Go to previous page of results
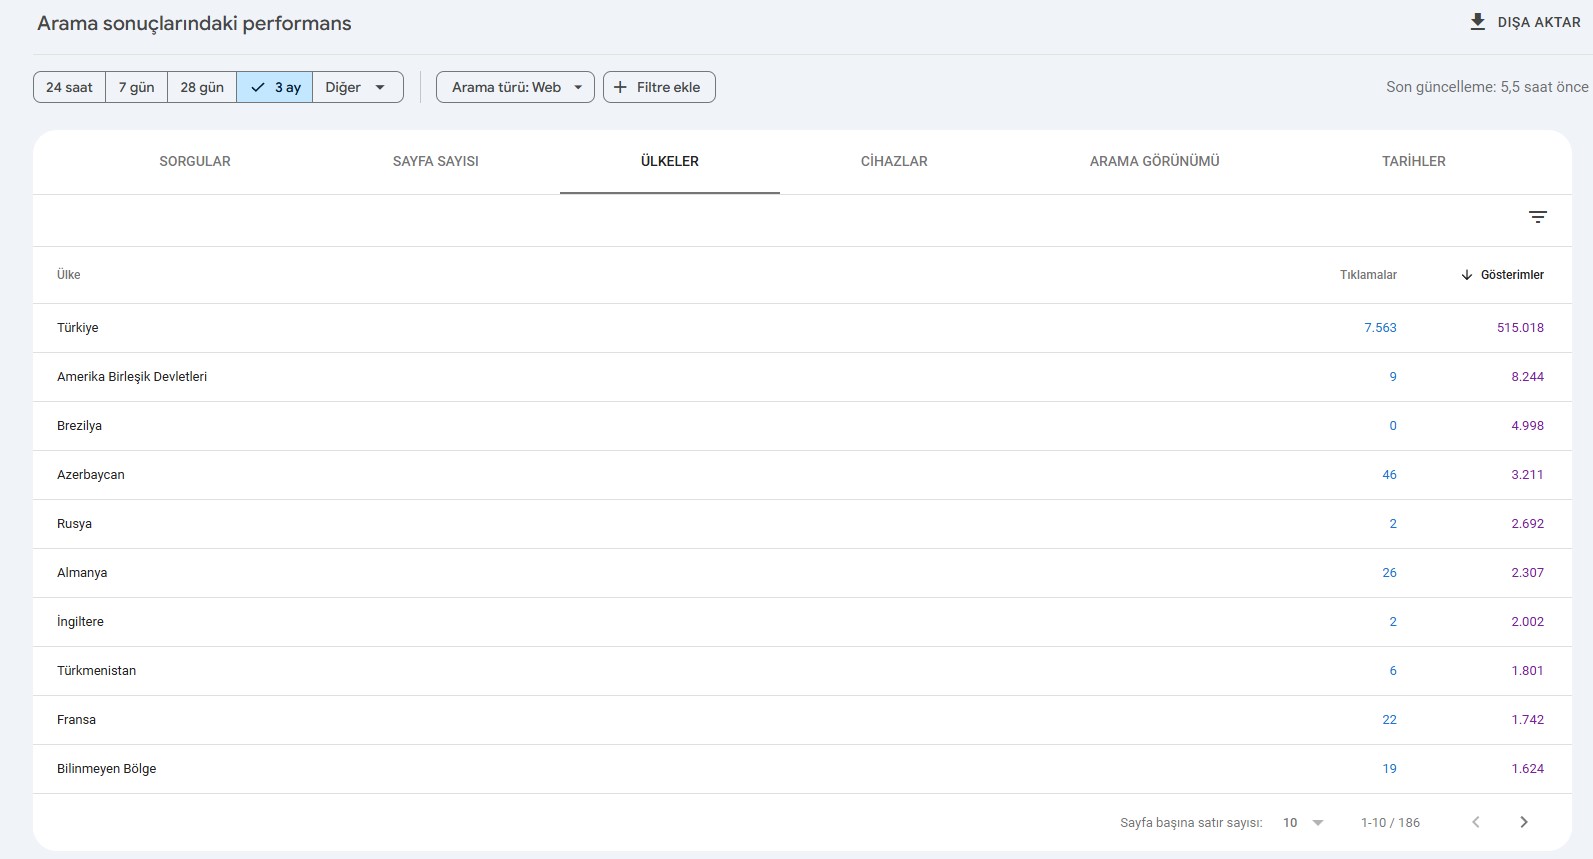 click(1476, 822)
